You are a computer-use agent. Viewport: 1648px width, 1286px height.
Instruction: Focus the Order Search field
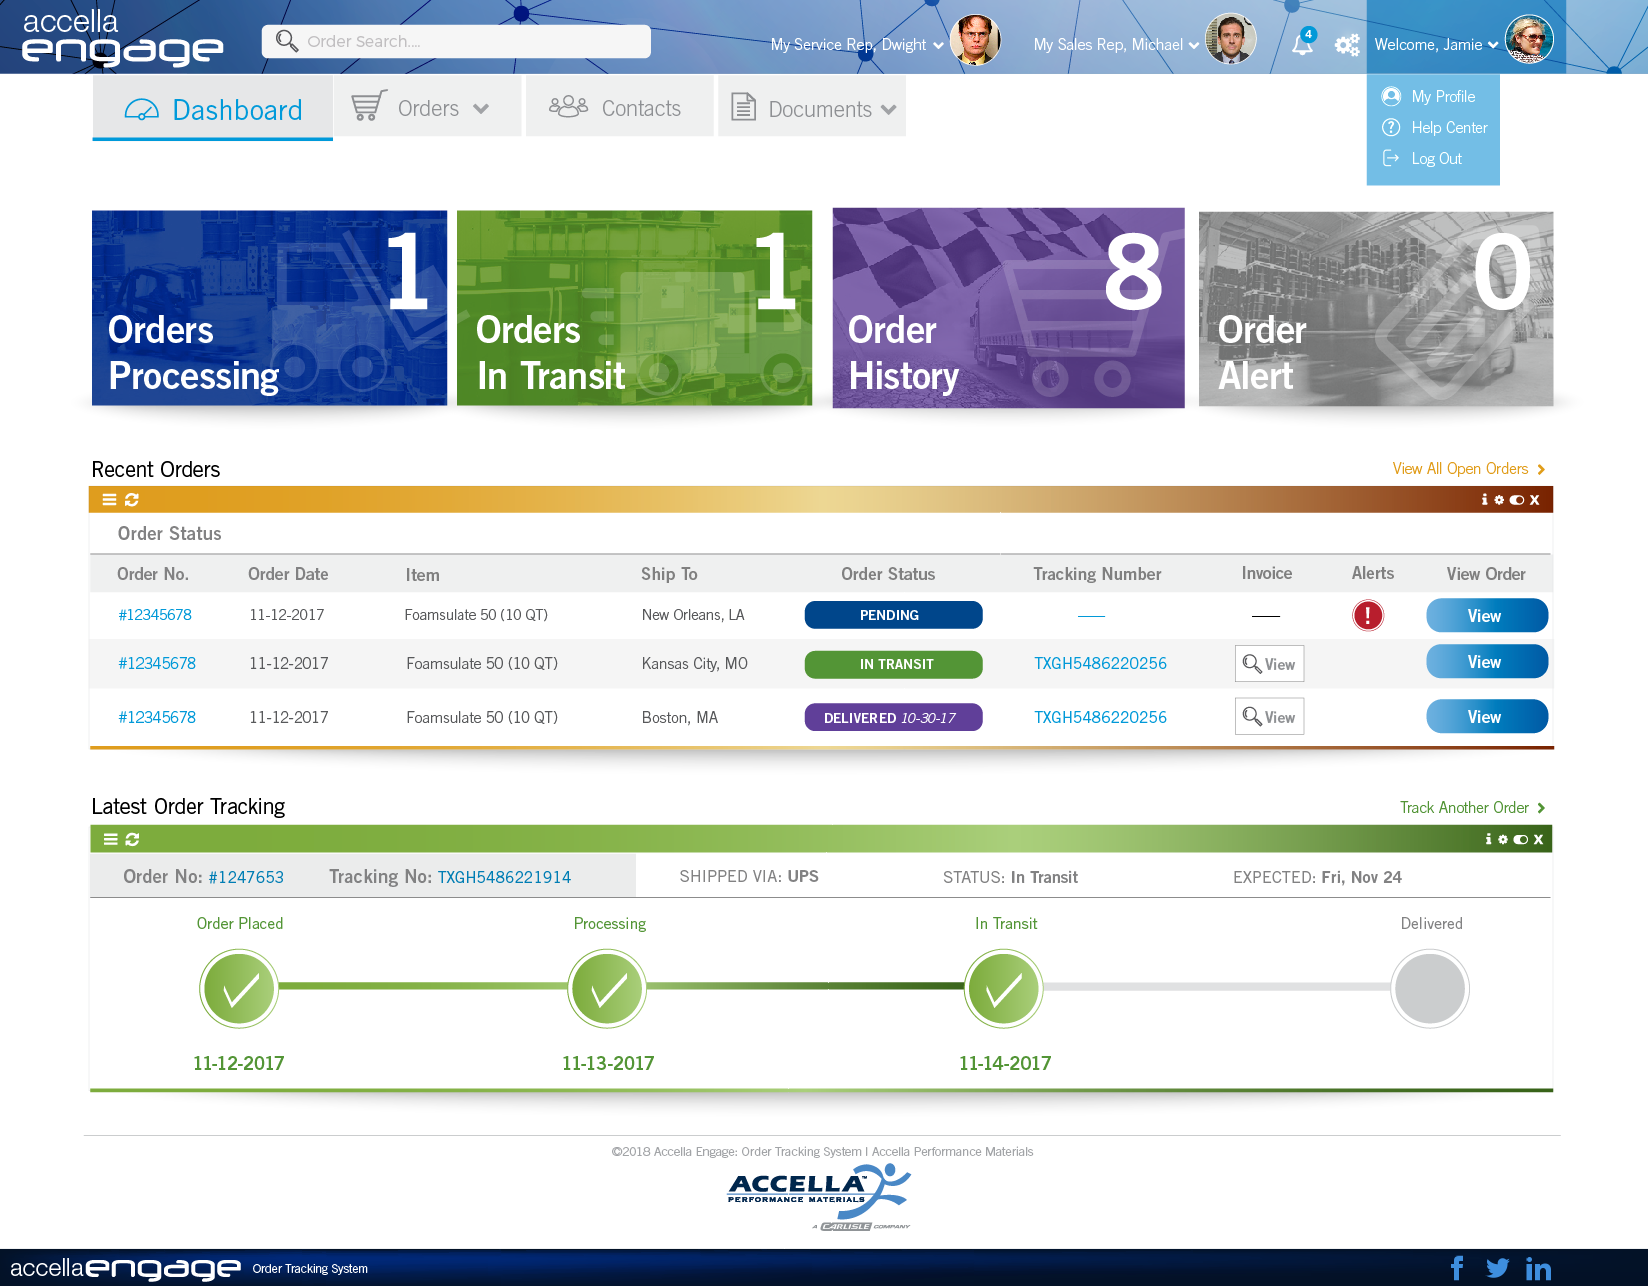[456, 41]
